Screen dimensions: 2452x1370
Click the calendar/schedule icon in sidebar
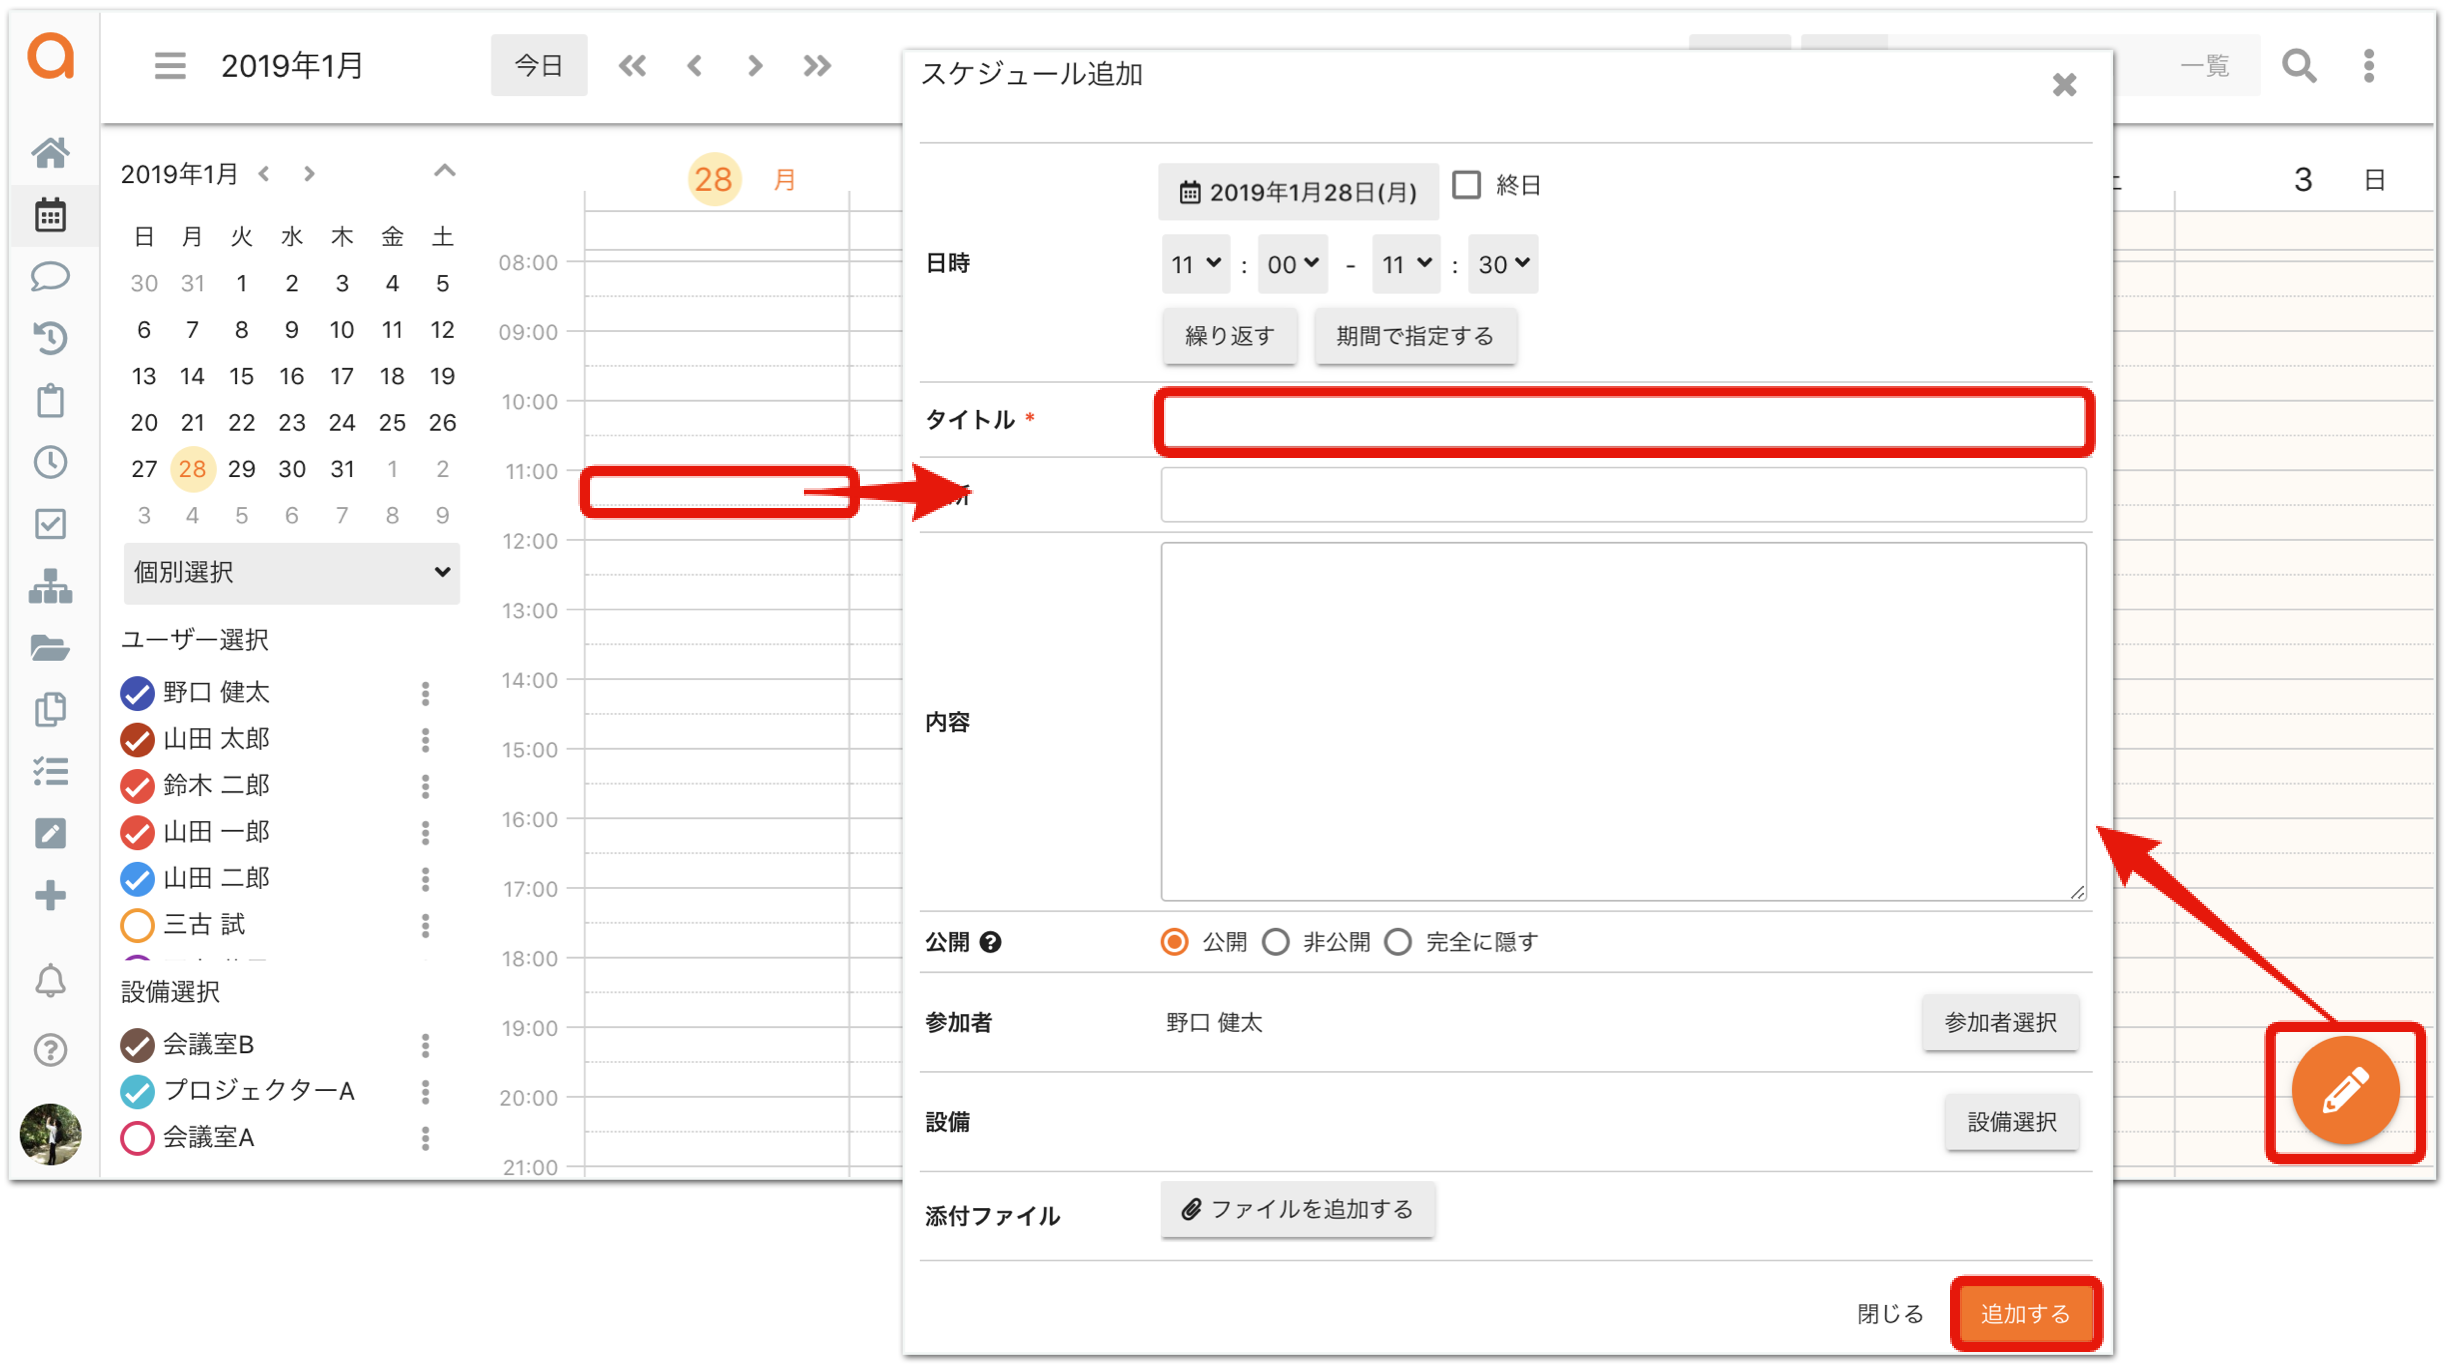click(x=49, y=214)
